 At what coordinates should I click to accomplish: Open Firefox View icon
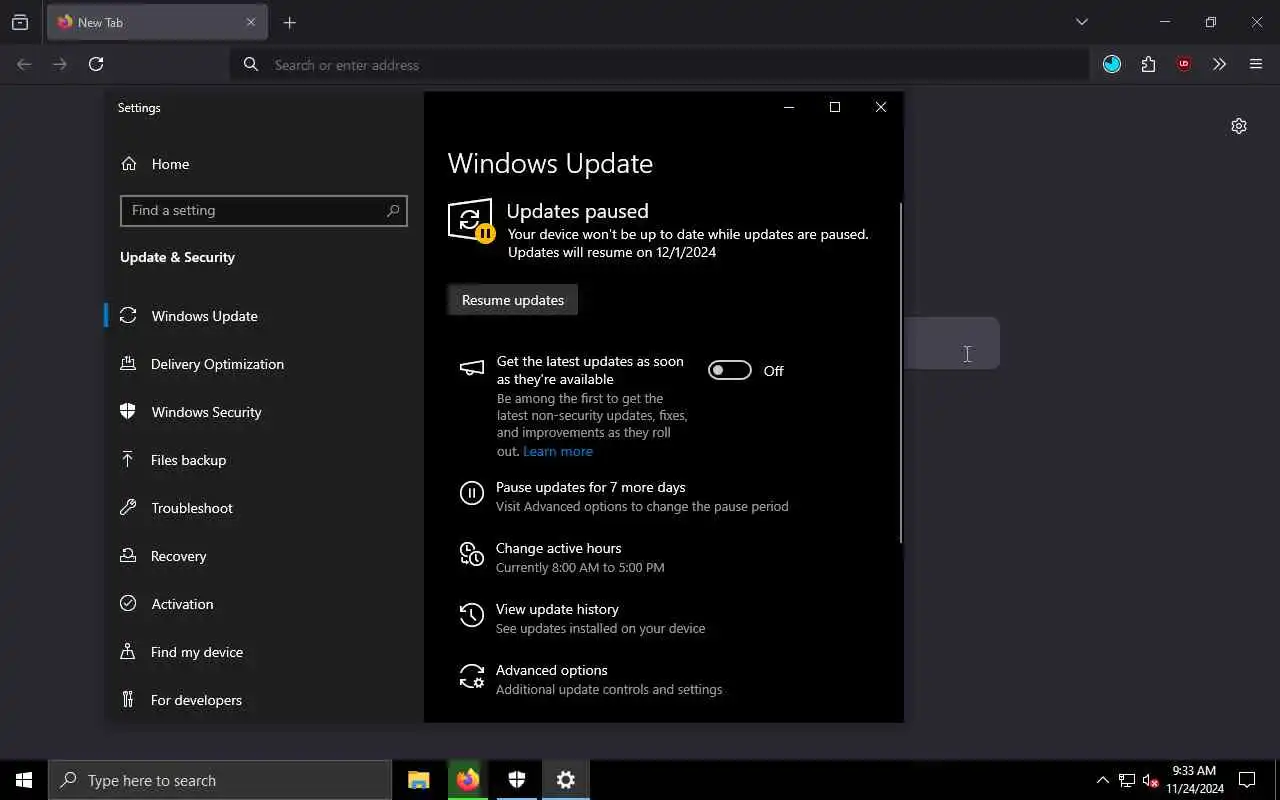pyautogui.click(x=20, y=22)
